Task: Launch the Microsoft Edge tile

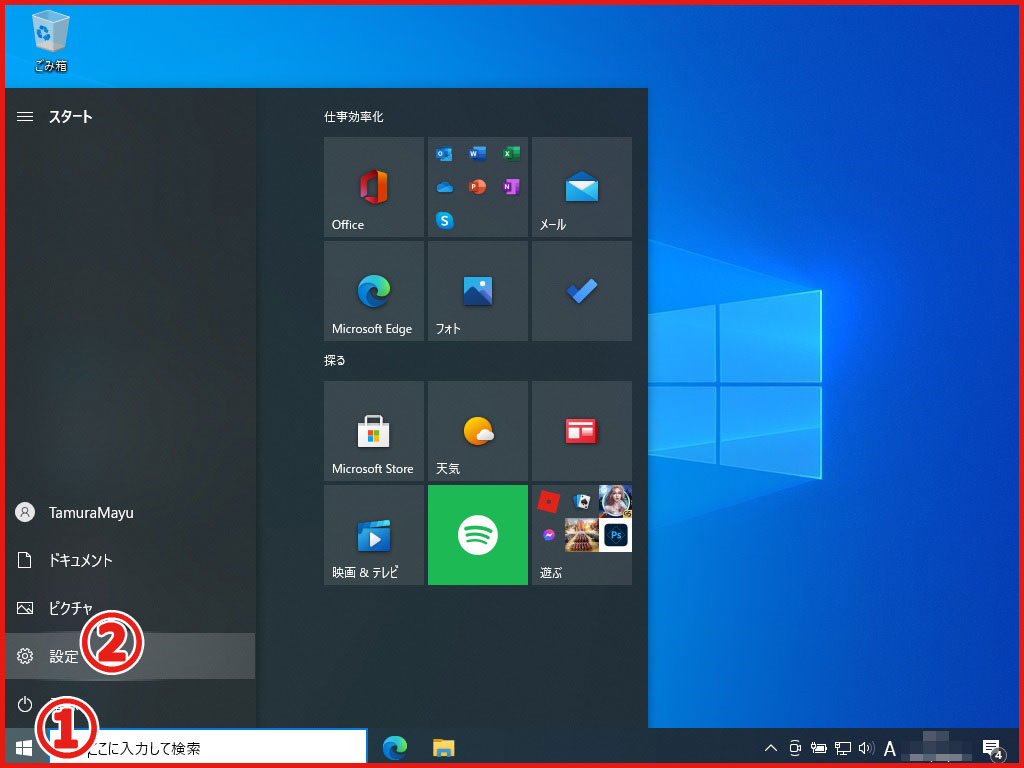Action: (374, 291)
